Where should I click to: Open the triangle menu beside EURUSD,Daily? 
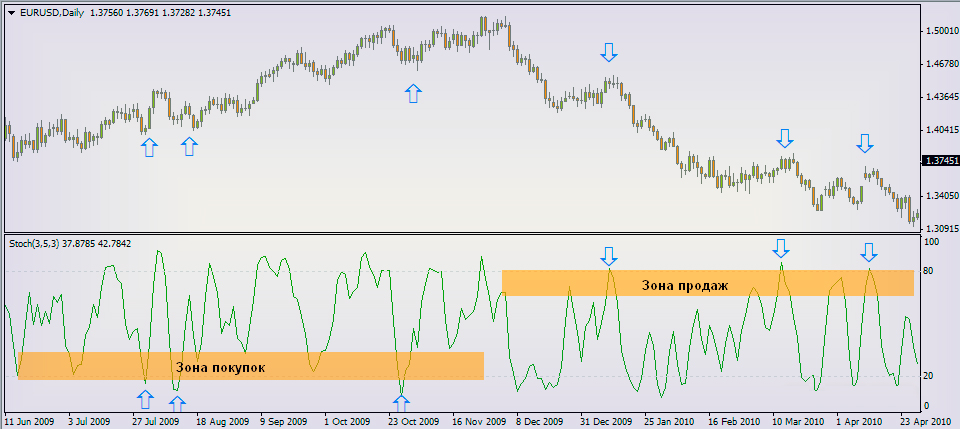(x=11, y=13)
